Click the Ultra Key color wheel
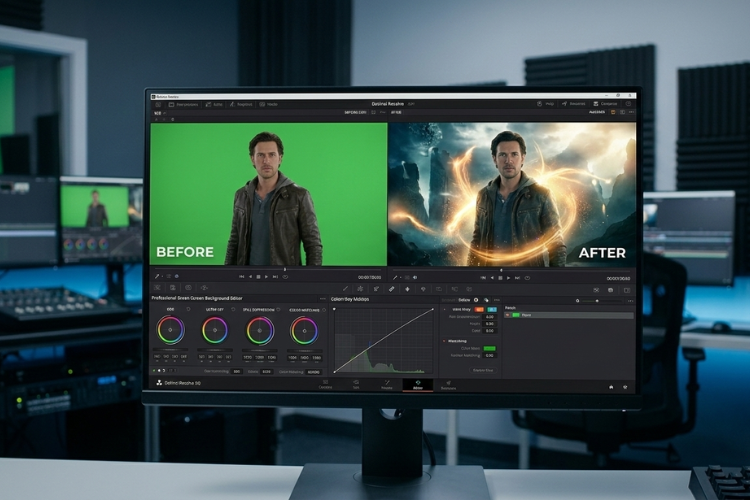750x500 pixels. [x=215, y=330]
